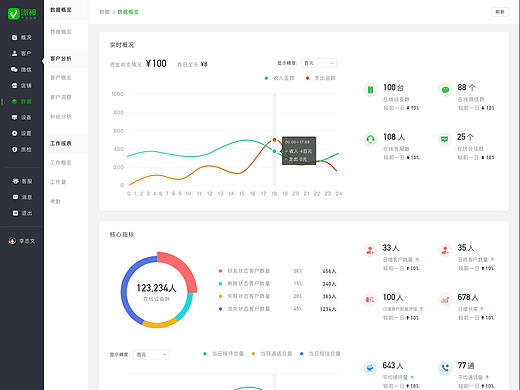Open the 店铺 shop sidebar icon

pyautogui.click(x=14, y=85)
